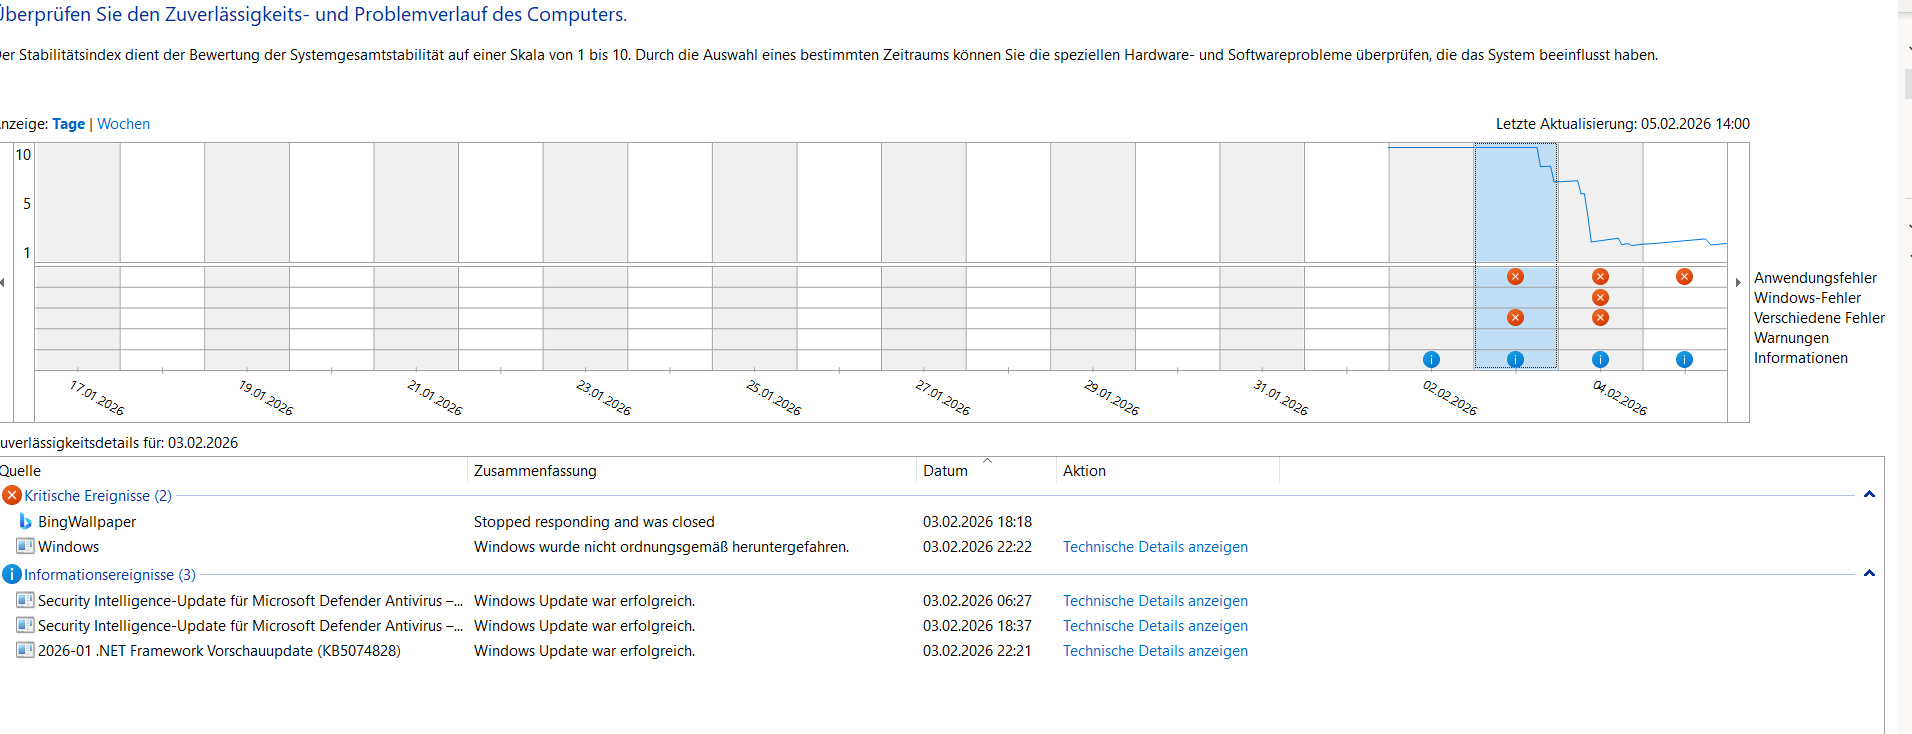Click the red Kritische Ereignisse group icon
Screen dimensions: 1912x734
click(12, 495)
